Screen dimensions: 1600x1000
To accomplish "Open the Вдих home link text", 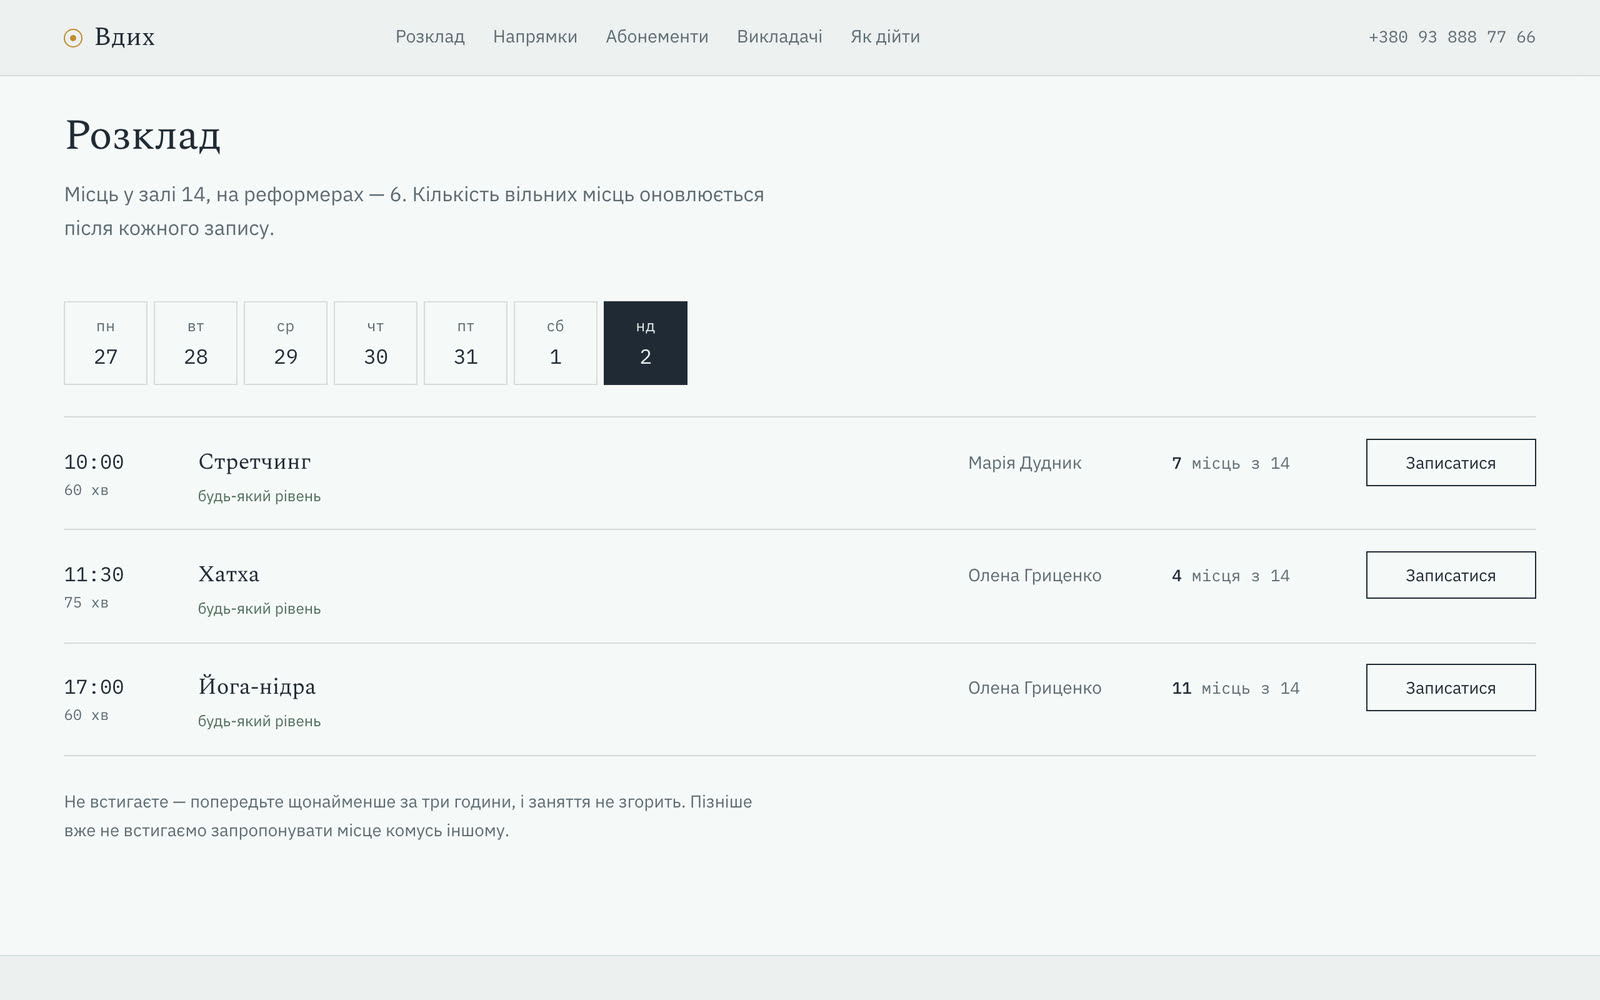I will coord(125,37).
